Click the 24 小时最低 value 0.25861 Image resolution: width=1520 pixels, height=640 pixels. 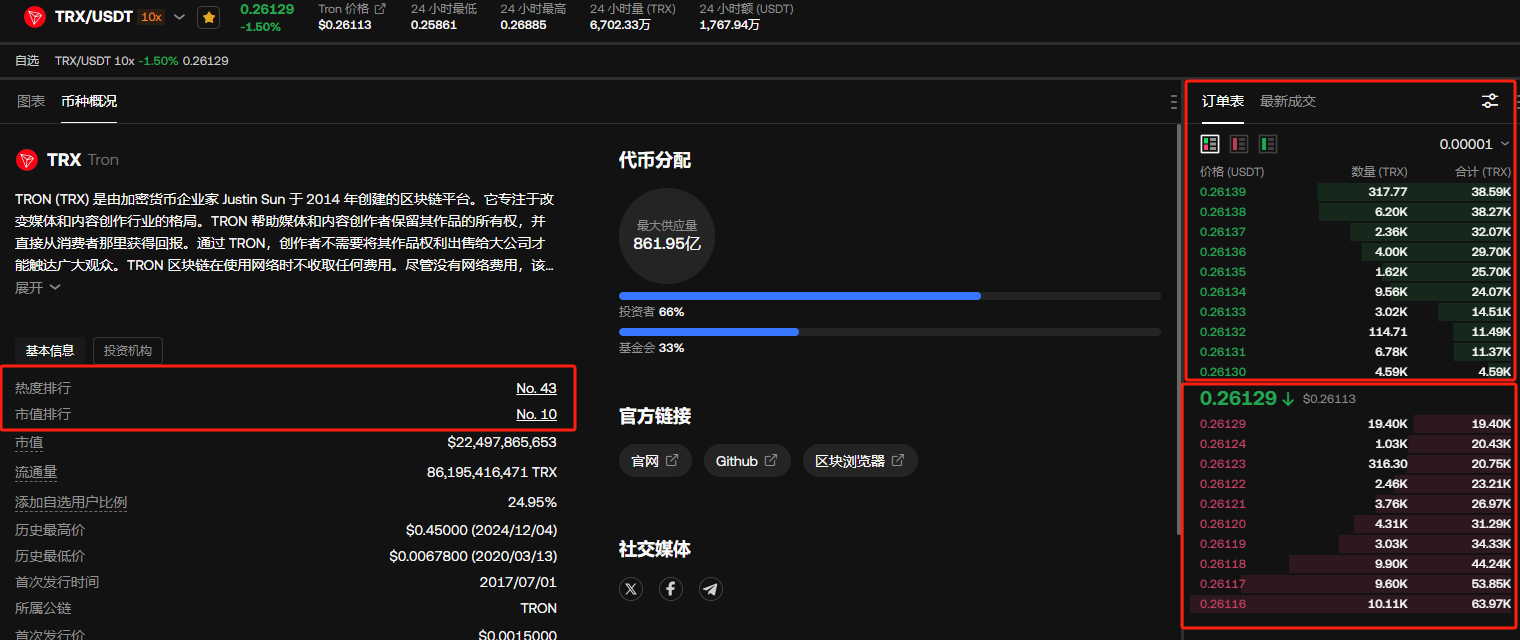434,25
